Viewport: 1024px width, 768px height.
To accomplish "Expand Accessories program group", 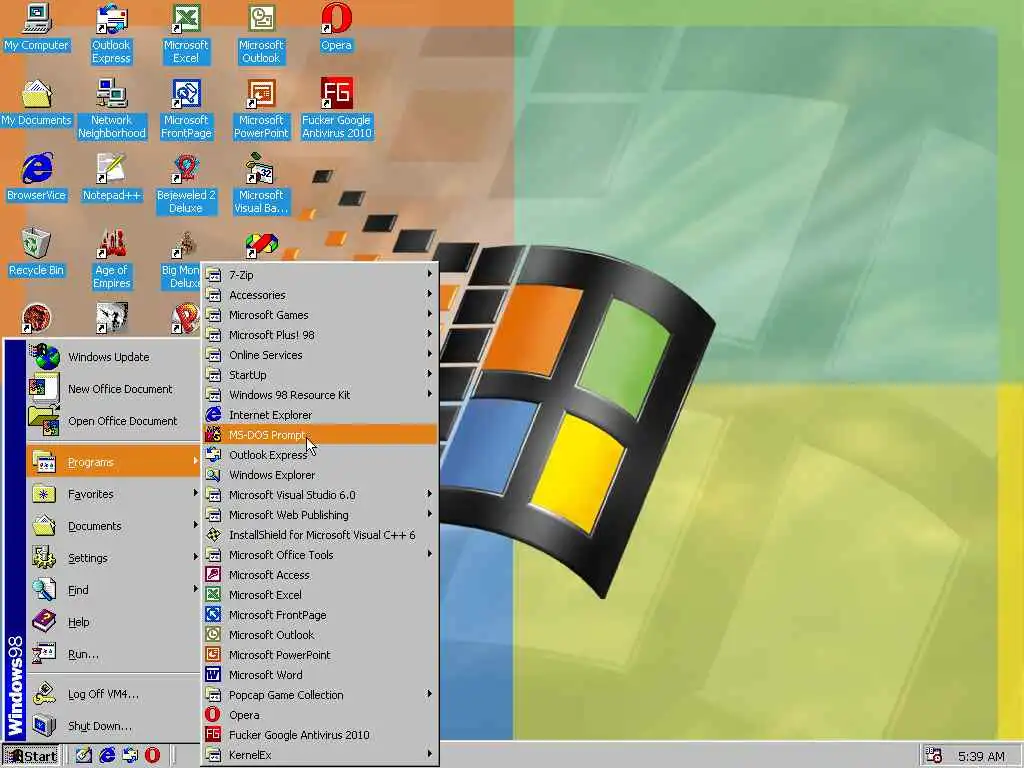I will (x=320, y=295).
